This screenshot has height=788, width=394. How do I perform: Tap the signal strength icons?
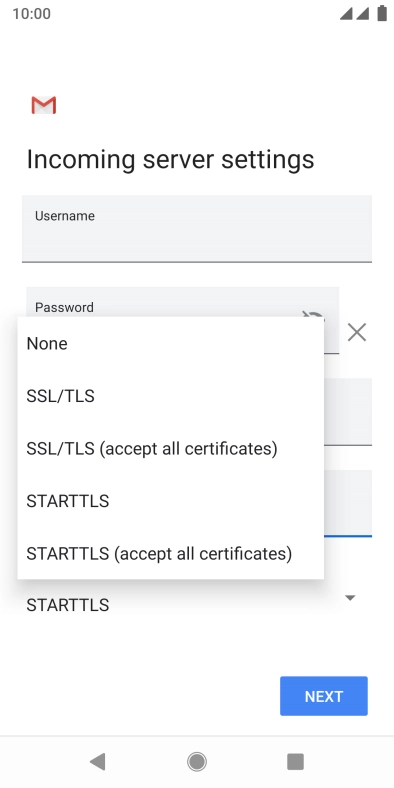pos(355,14)
